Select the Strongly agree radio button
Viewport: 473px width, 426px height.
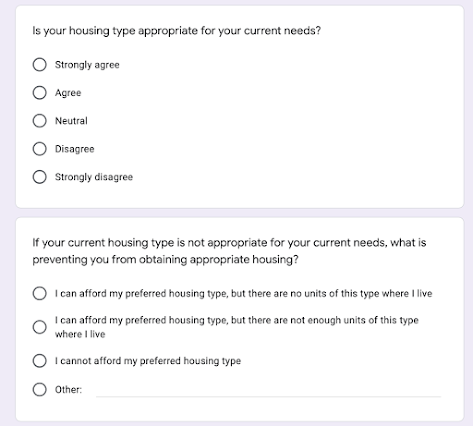[x=39, y=64]
